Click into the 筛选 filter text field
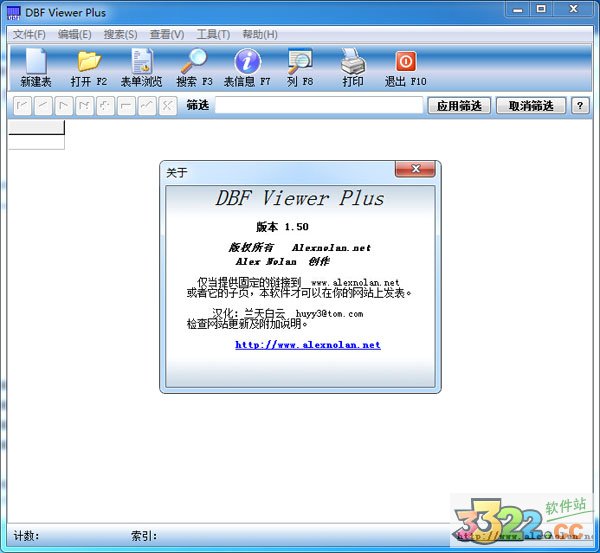The height and width of the screenshot is (553, 600). (x=319, y=105)
